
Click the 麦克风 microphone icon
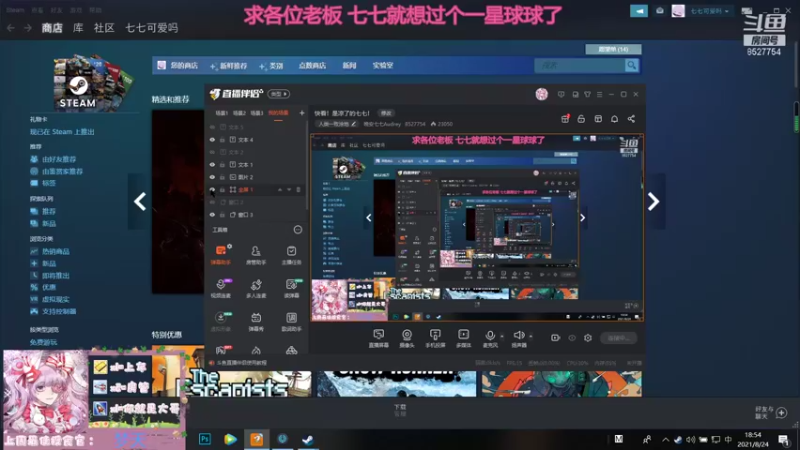pyautogui.click(x=490, y=335)
